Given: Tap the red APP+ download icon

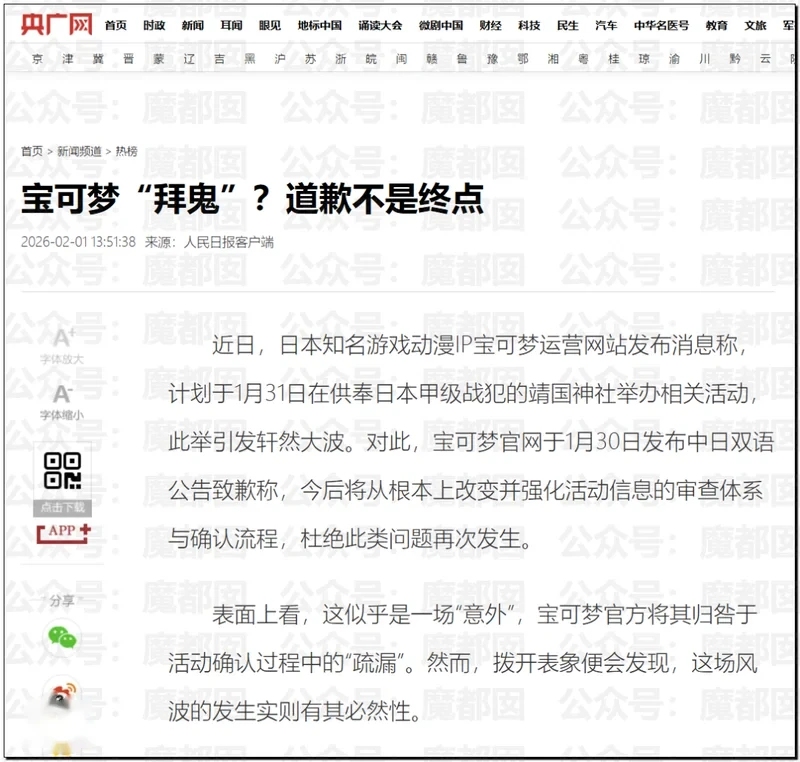Looking at the screenshot, I should pyautogui.click(x=63, y=532).
